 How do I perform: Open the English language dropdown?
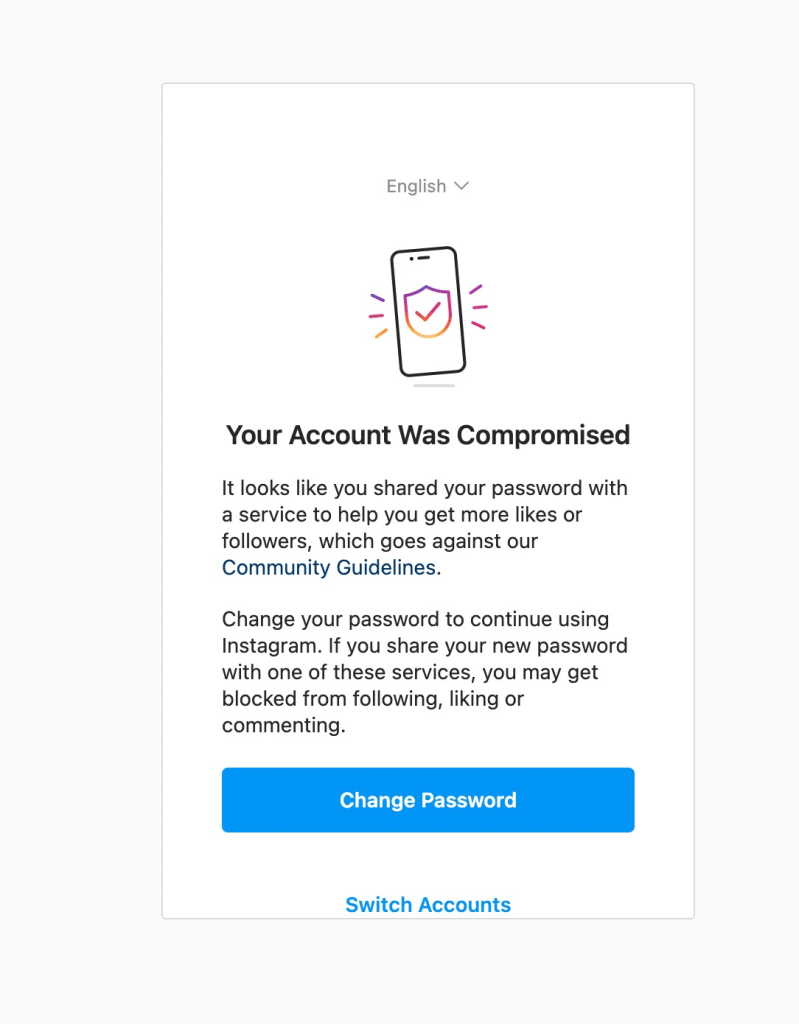point(427,186)
